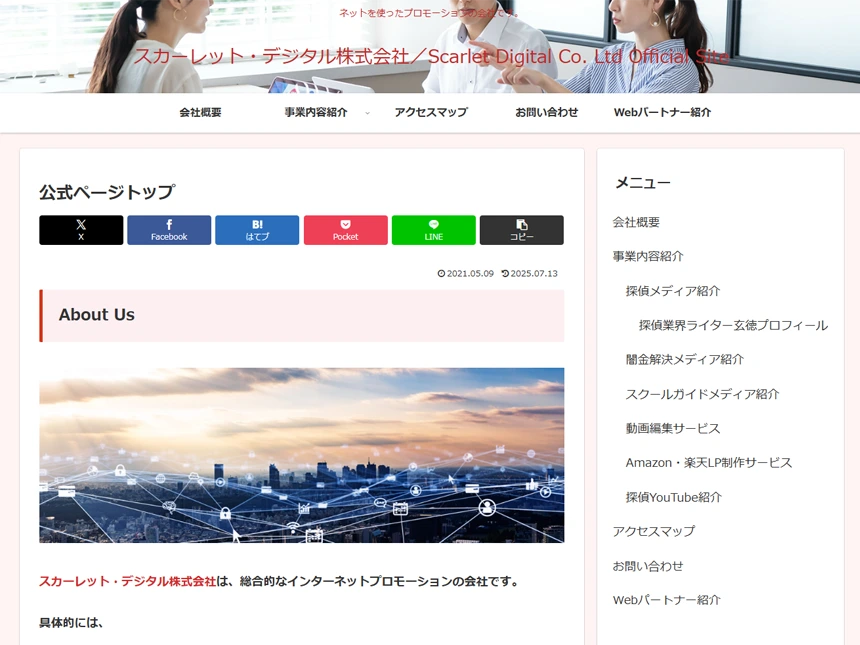Open Webパートナー紹介 in top navigation

tap(662, 113)
